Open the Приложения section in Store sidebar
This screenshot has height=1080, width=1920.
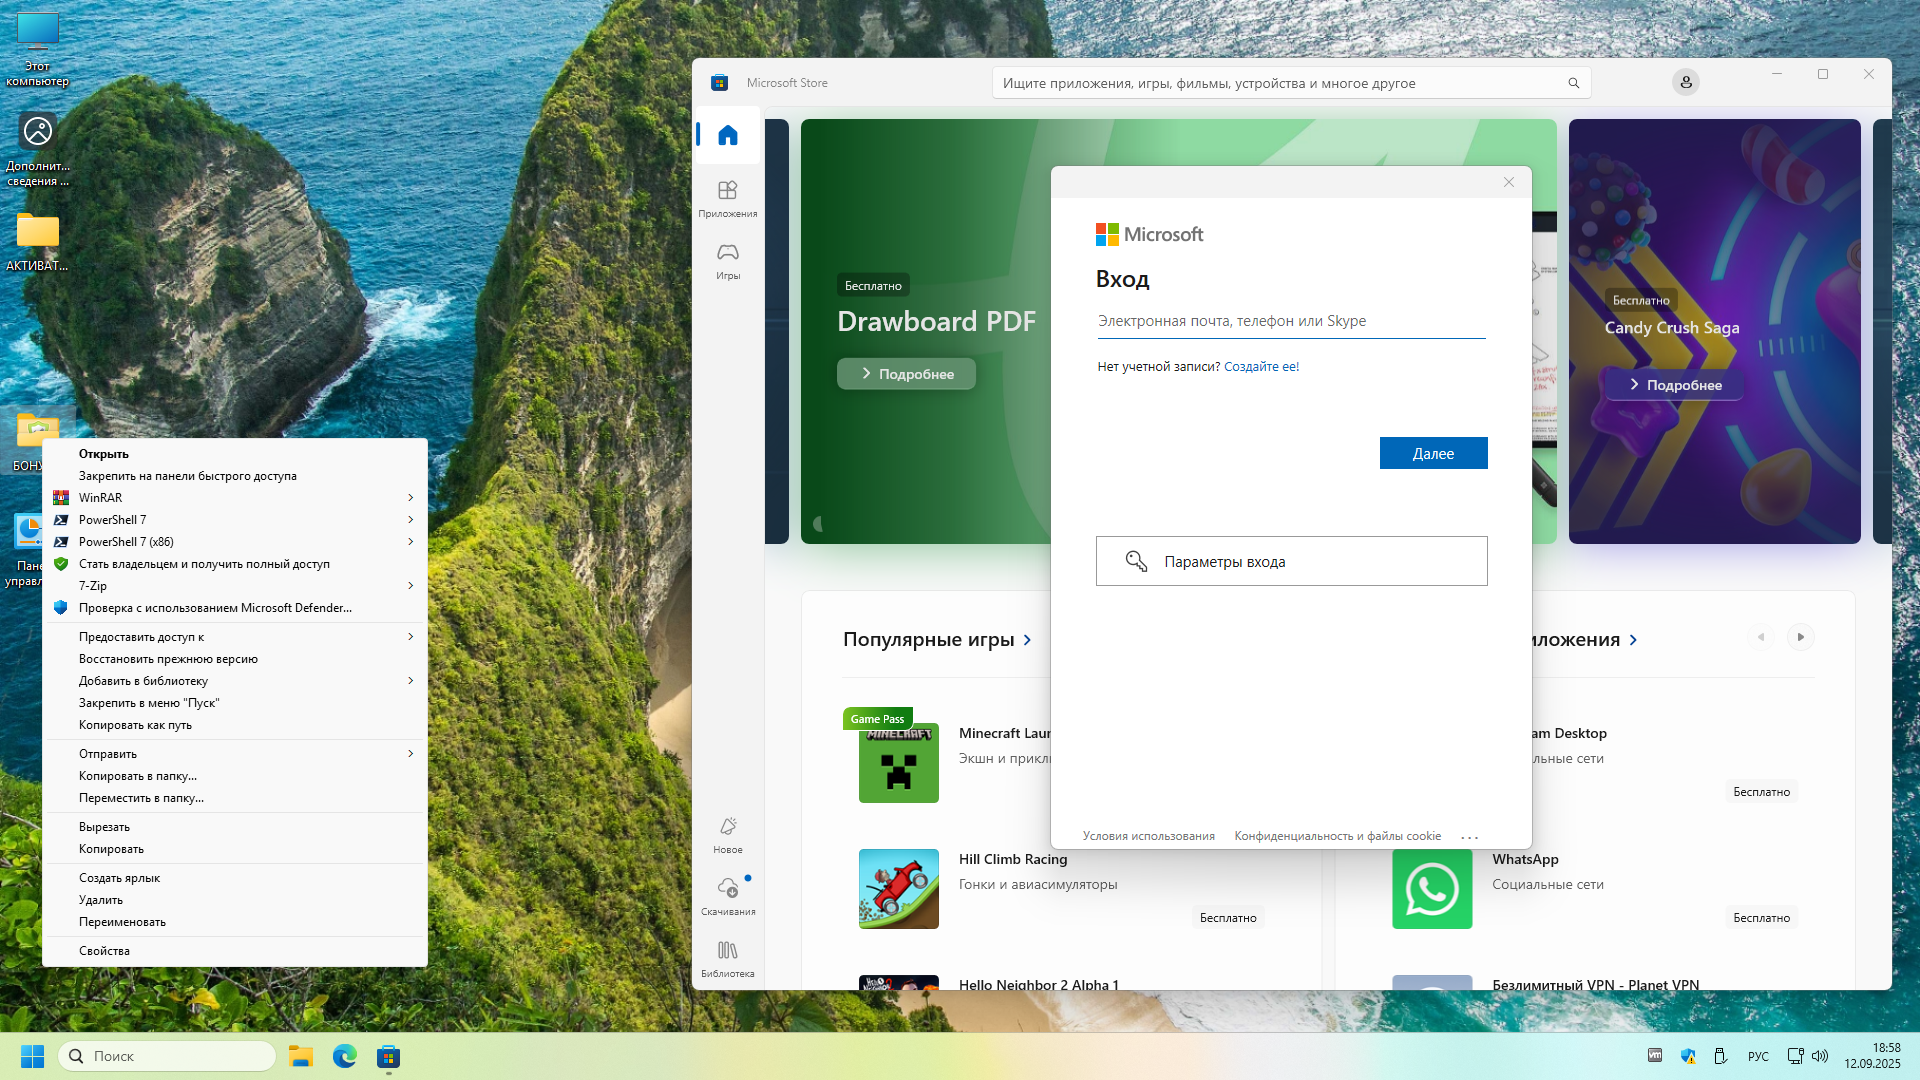(x=728, y=198)
